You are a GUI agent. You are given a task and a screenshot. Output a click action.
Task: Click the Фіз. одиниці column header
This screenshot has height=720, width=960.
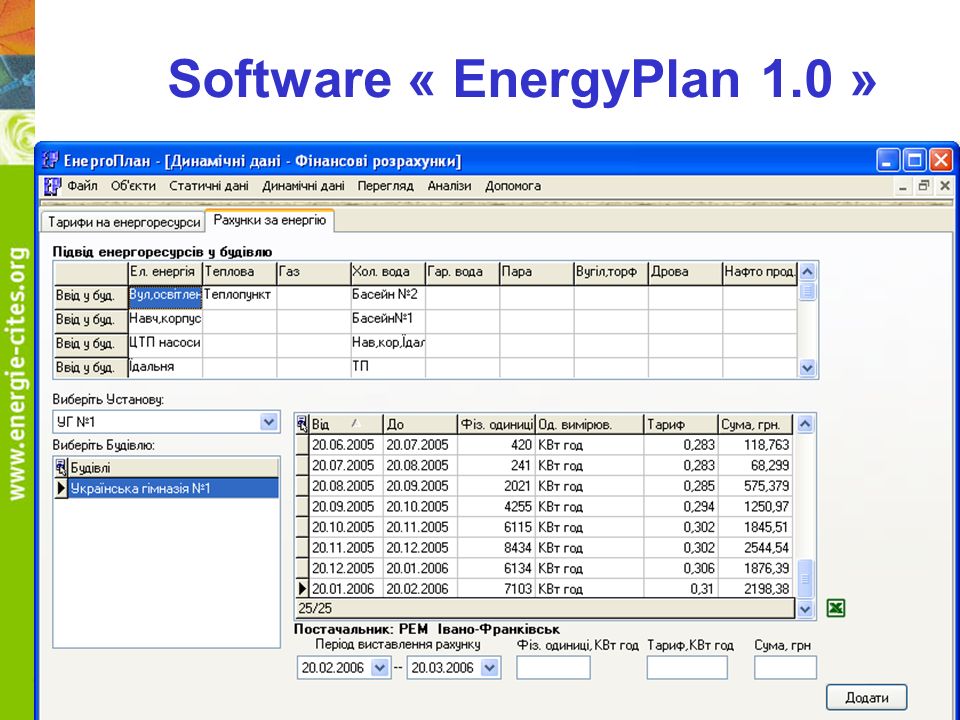(497, 424)
